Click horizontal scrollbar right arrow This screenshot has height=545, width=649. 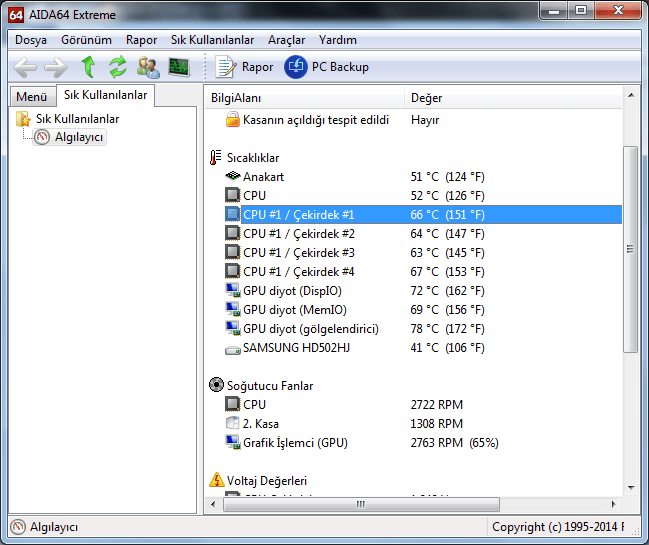(x=613, y=504)
